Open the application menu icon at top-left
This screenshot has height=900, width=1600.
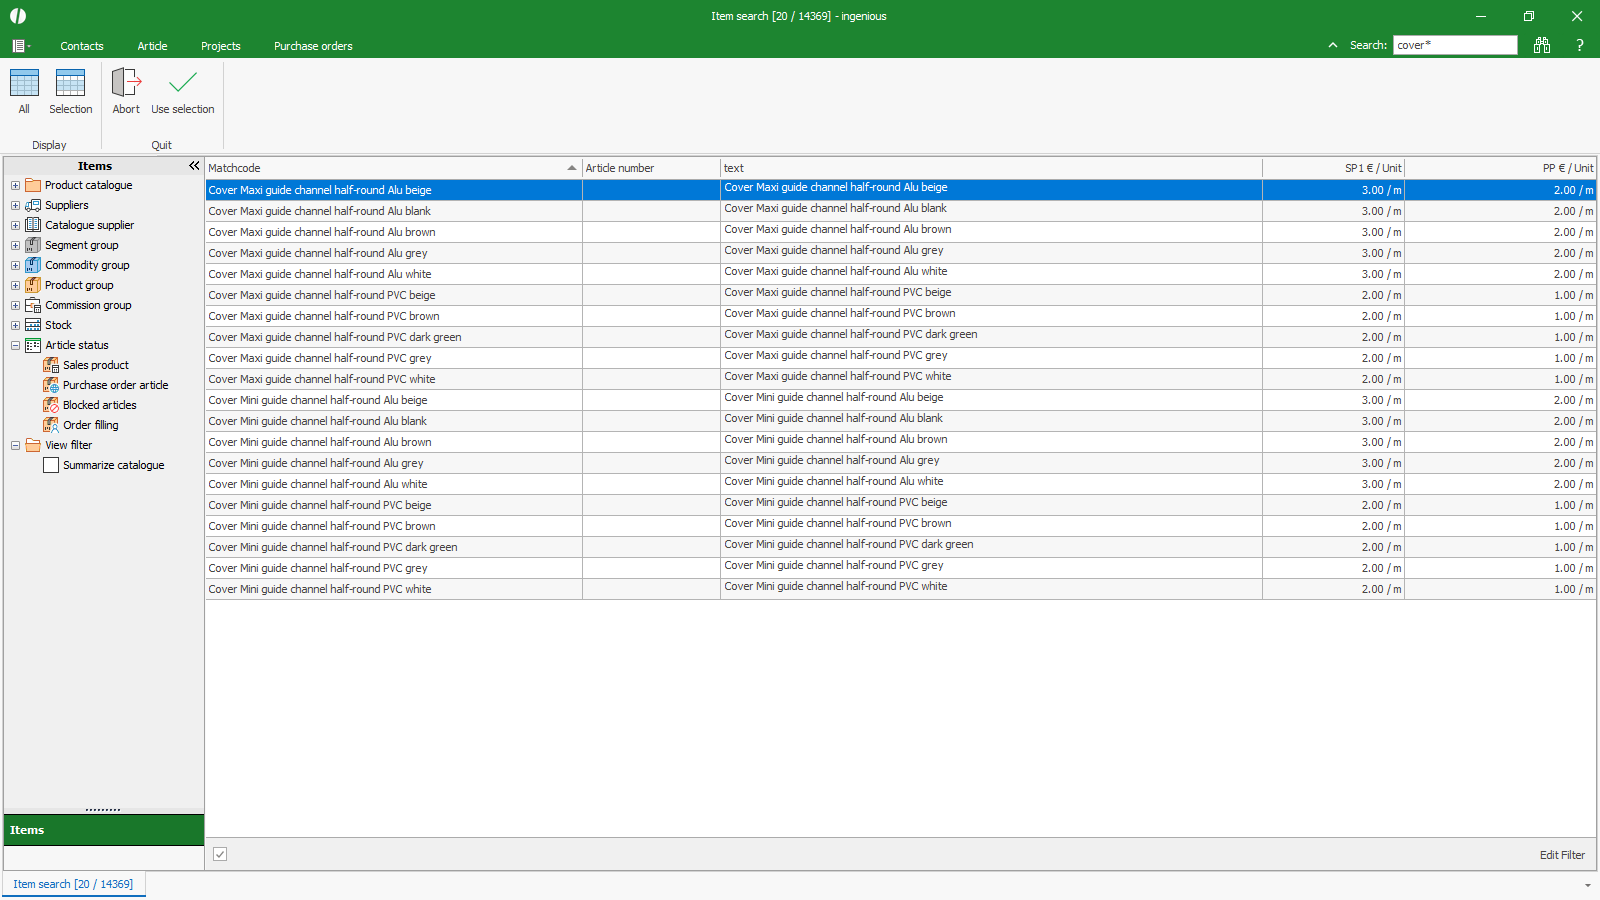click(19, 46)
